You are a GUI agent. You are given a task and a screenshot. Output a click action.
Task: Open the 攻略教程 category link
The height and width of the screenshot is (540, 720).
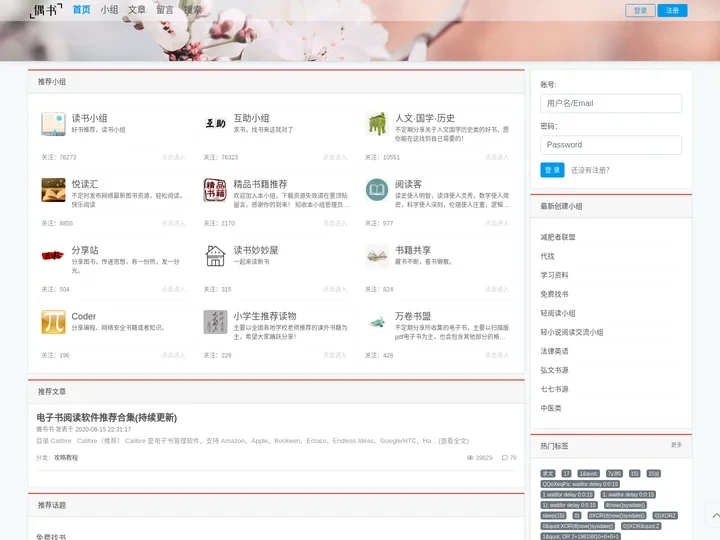[66, 458]
